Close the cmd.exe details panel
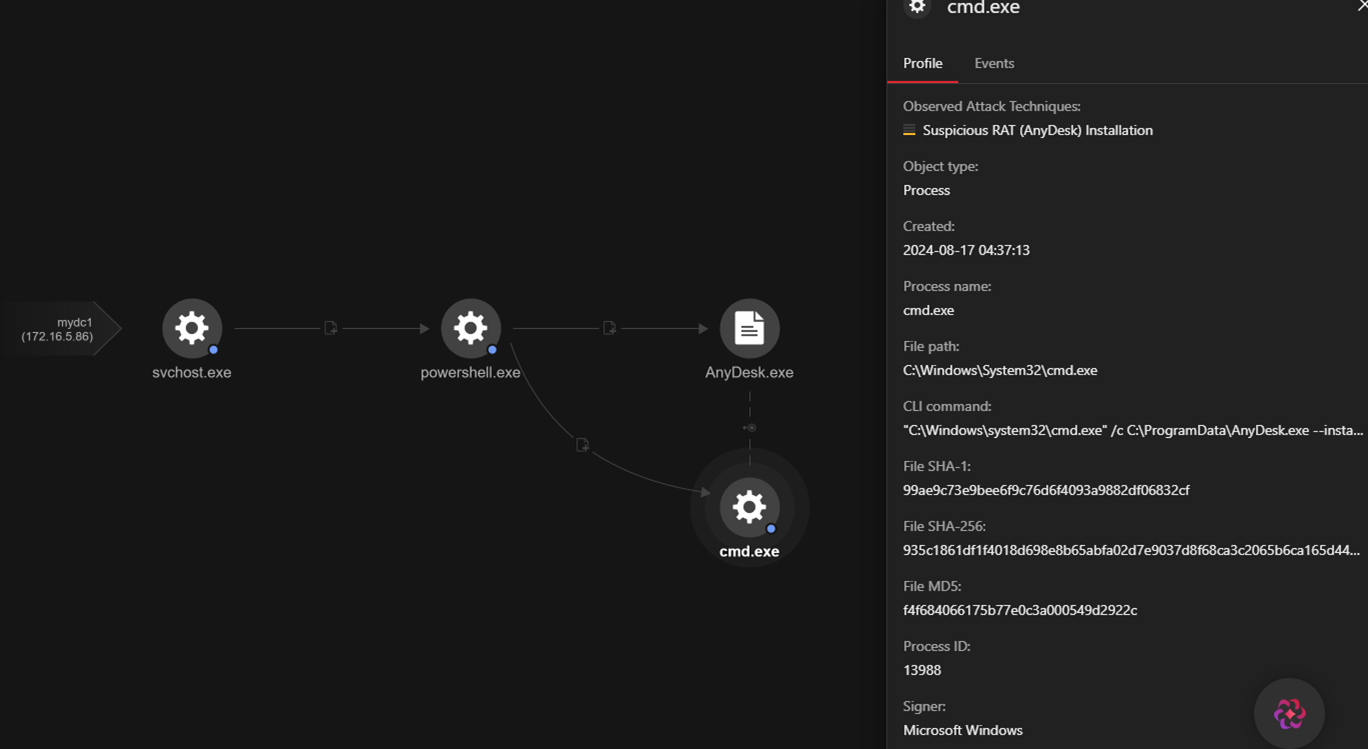1368x749 pixels. (1361, 6)
